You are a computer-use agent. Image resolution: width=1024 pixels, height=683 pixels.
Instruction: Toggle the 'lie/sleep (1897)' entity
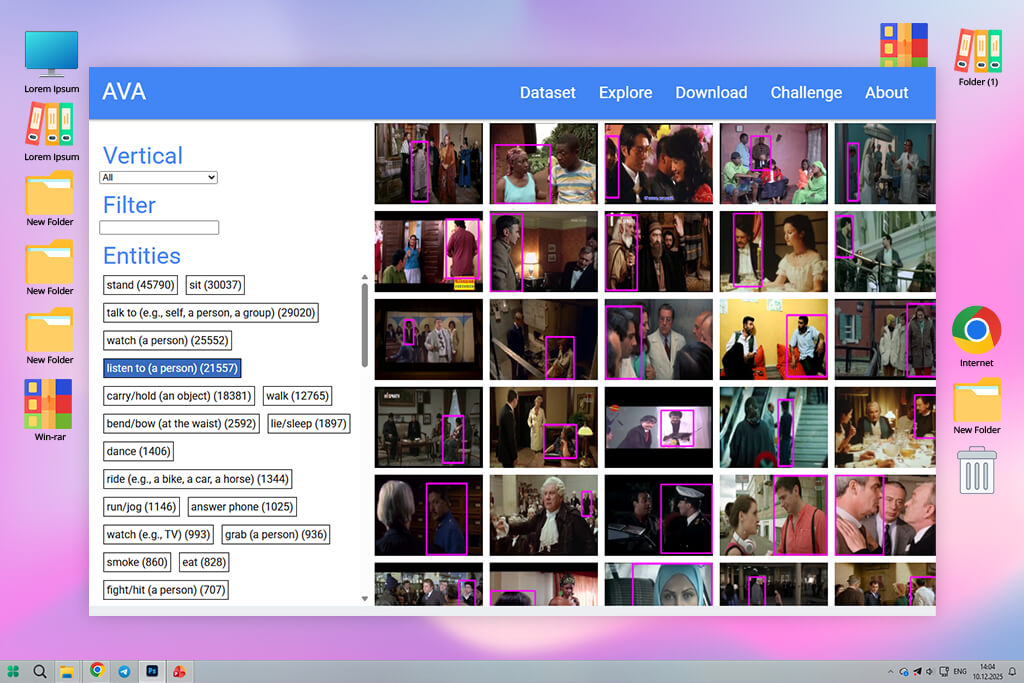308,424
